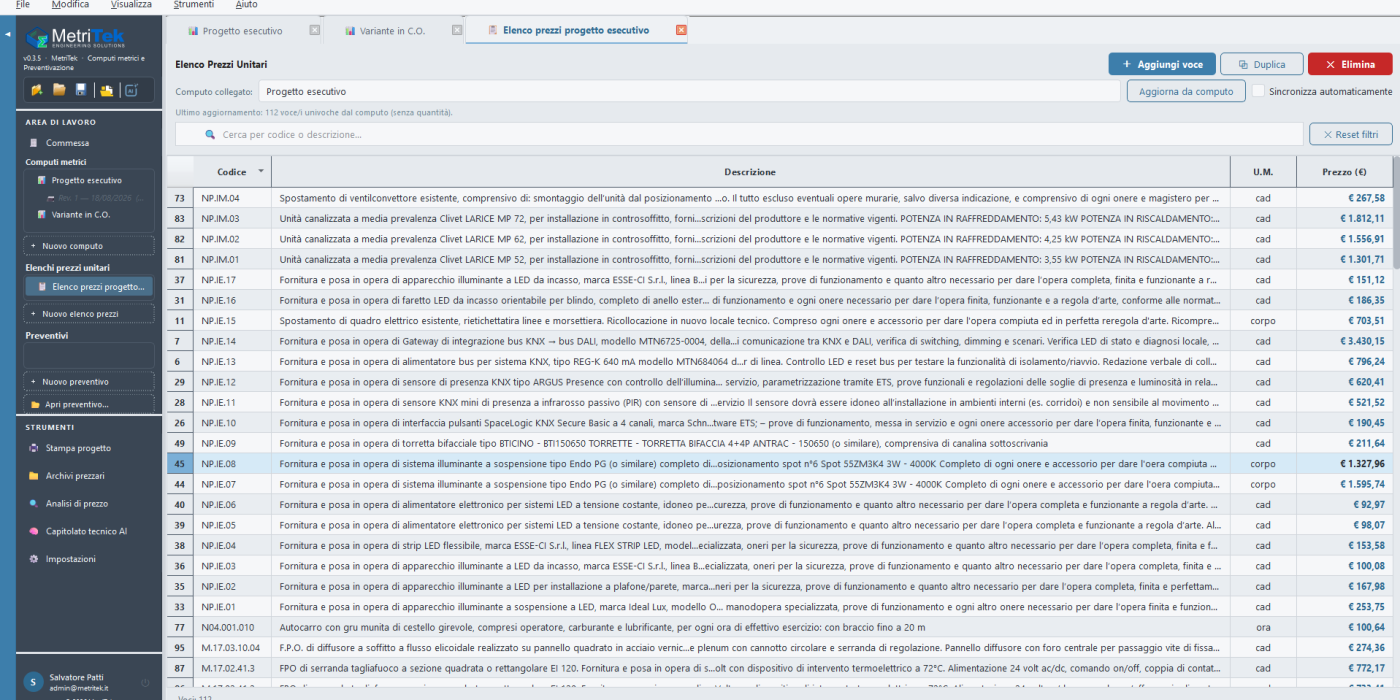The height and width of the screenshot is (700, 1400).
Task: Click the logout power icon next to Salvatore Patti
Action: click(146, 683)
